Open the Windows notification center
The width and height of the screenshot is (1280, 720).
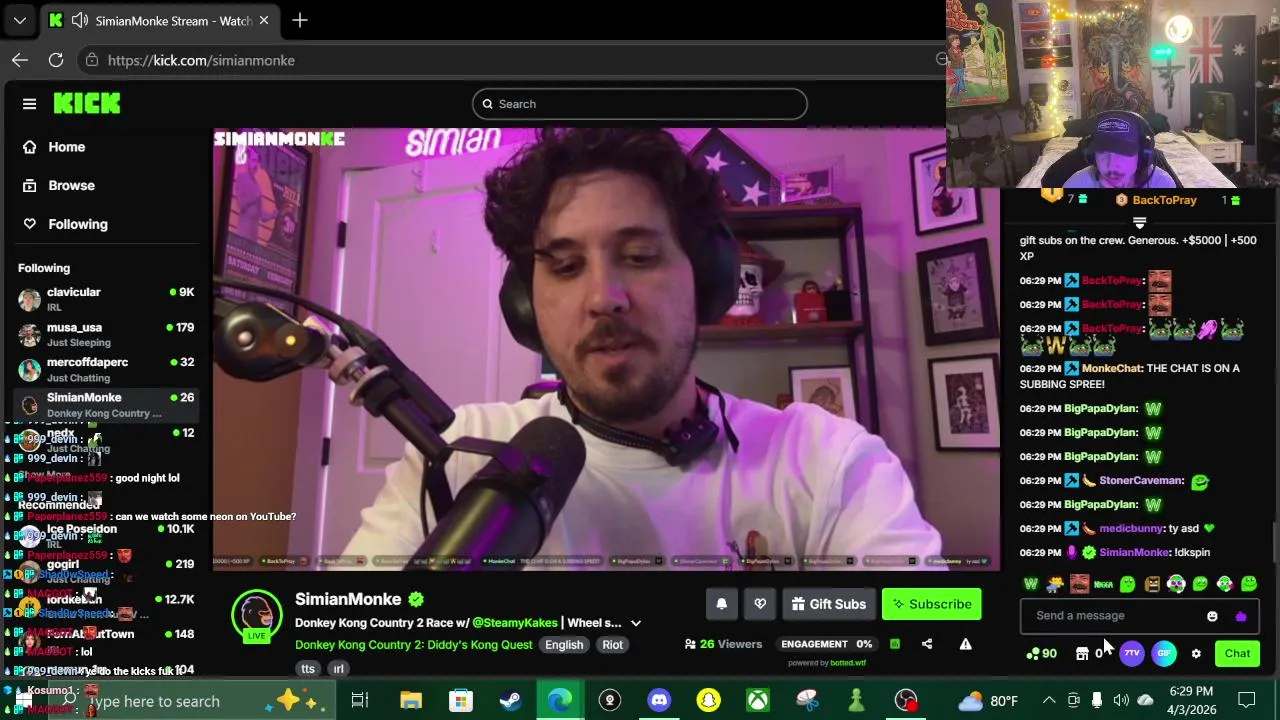(1247, 701)
